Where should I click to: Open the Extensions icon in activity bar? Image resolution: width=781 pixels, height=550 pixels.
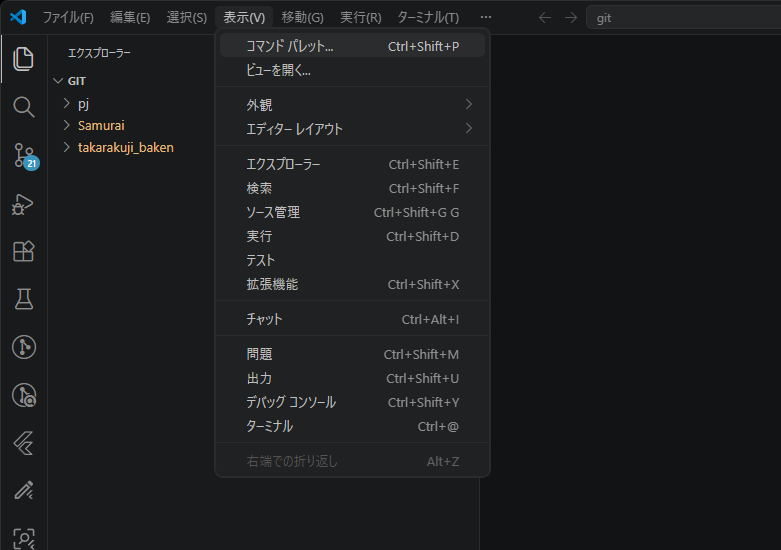point(23,251)
